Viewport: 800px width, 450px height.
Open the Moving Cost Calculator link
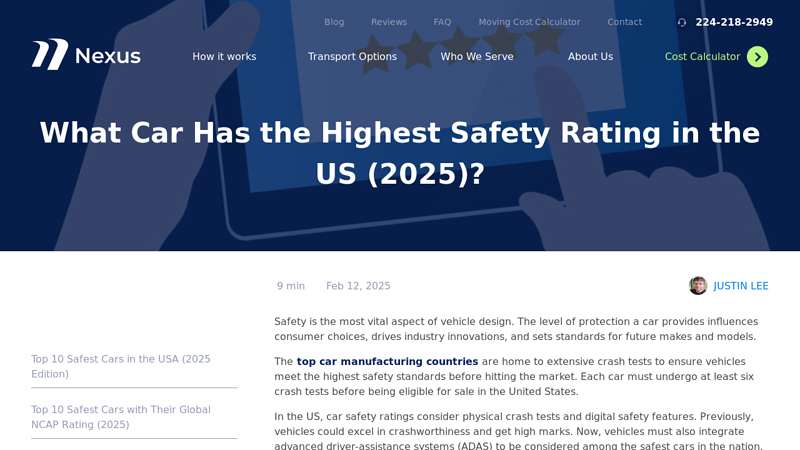click(529, 22)
